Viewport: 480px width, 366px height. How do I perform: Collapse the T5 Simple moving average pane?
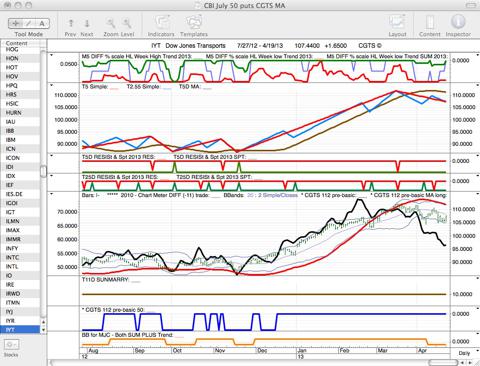pyautogui.click(x=52, y=86)
